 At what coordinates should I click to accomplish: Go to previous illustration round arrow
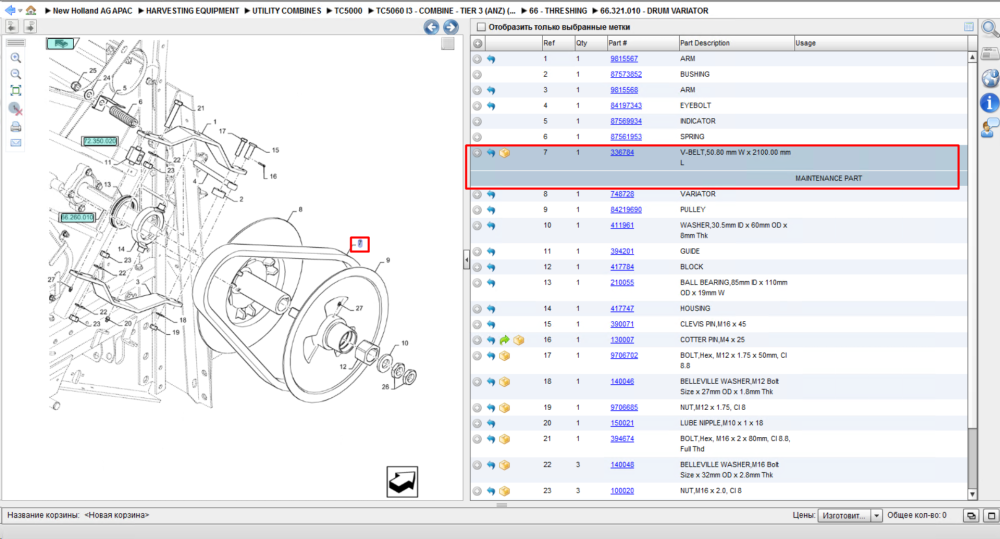coord(431,27)
